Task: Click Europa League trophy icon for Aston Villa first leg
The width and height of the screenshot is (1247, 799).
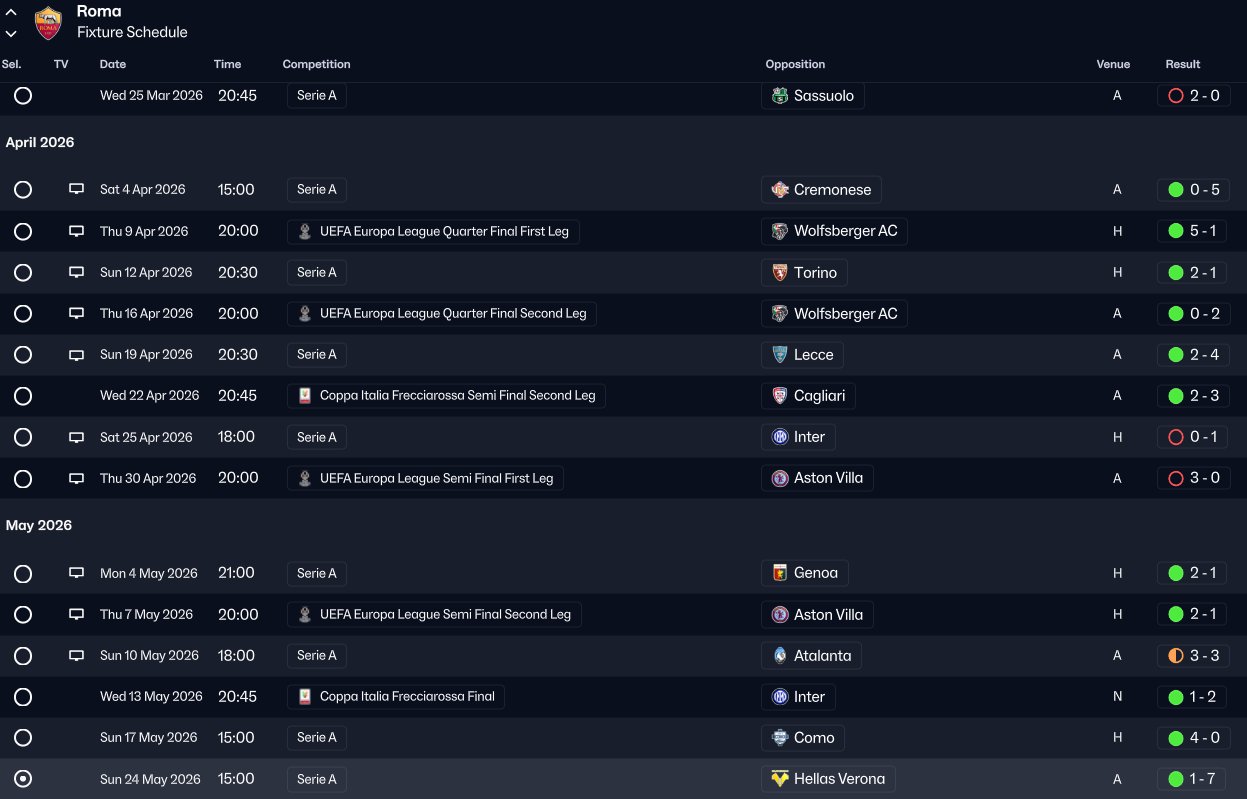Action: coord(305,478)
